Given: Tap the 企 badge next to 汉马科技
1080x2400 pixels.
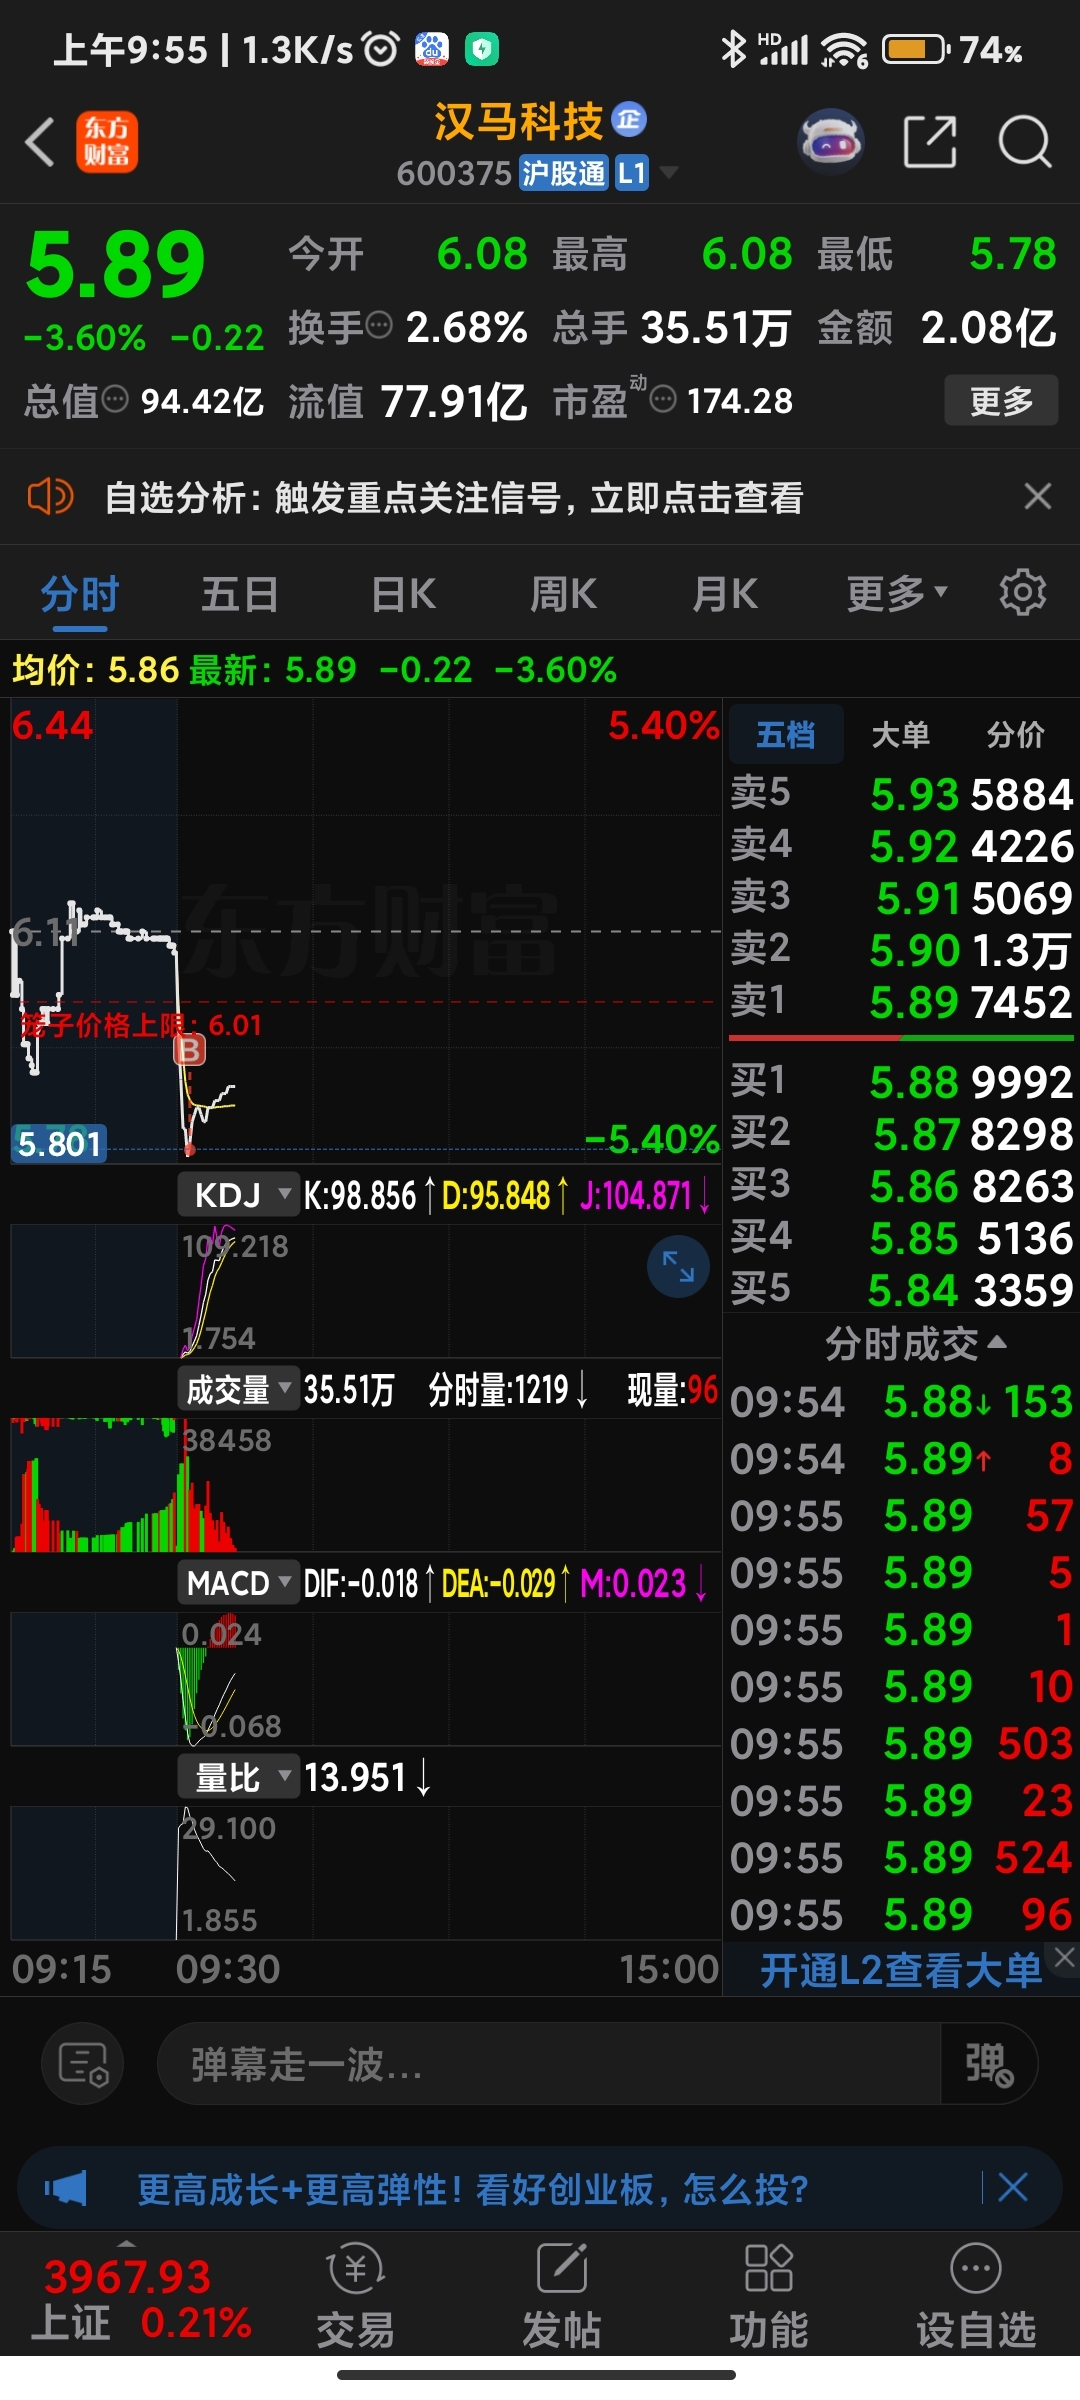Looking at the screenshot, I should coord(629,120).
